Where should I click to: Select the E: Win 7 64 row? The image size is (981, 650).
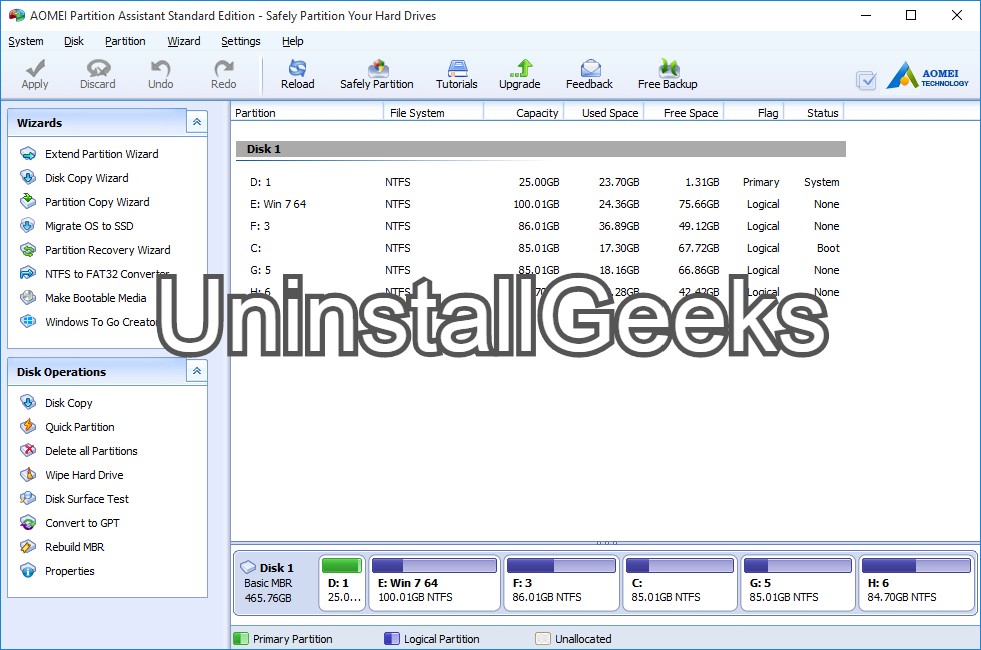(541, 204)
